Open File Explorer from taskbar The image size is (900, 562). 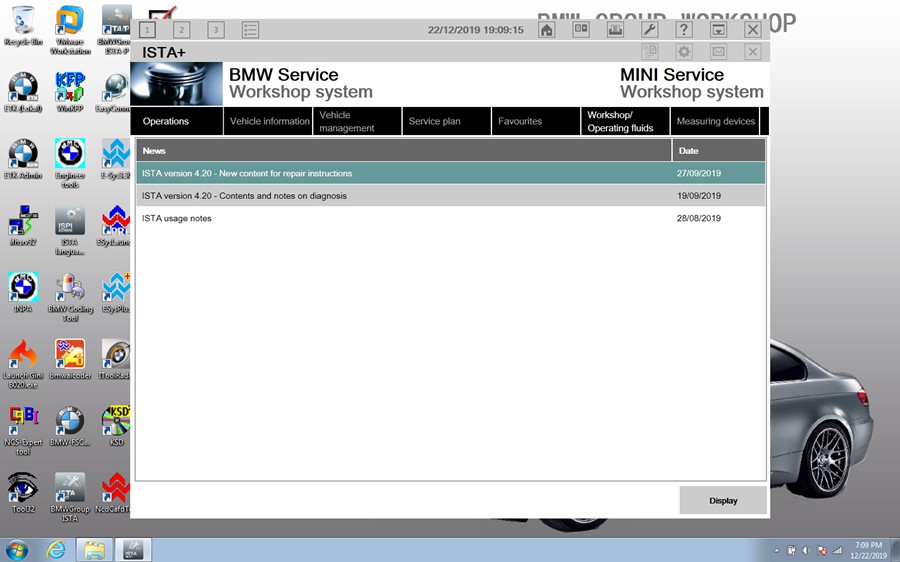point(94,550)
